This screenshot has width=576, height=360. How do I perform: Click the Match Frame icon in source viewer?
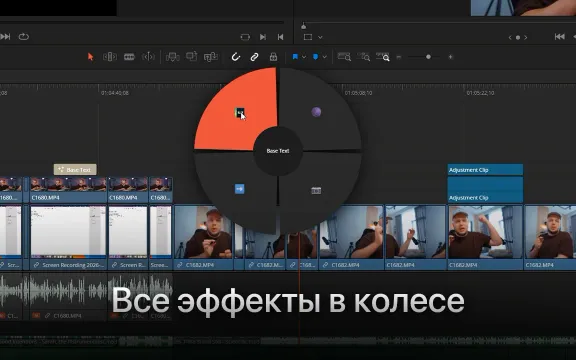coord(245,37)
